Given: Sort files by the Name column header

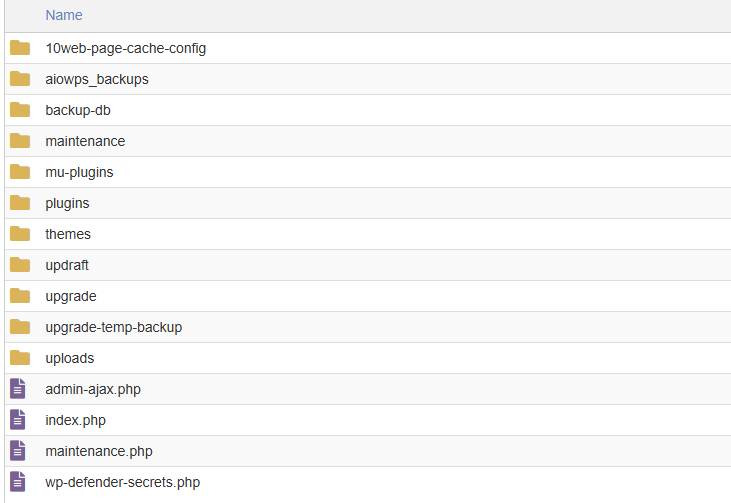Looking at the screenshot, I should pos(64,16).
